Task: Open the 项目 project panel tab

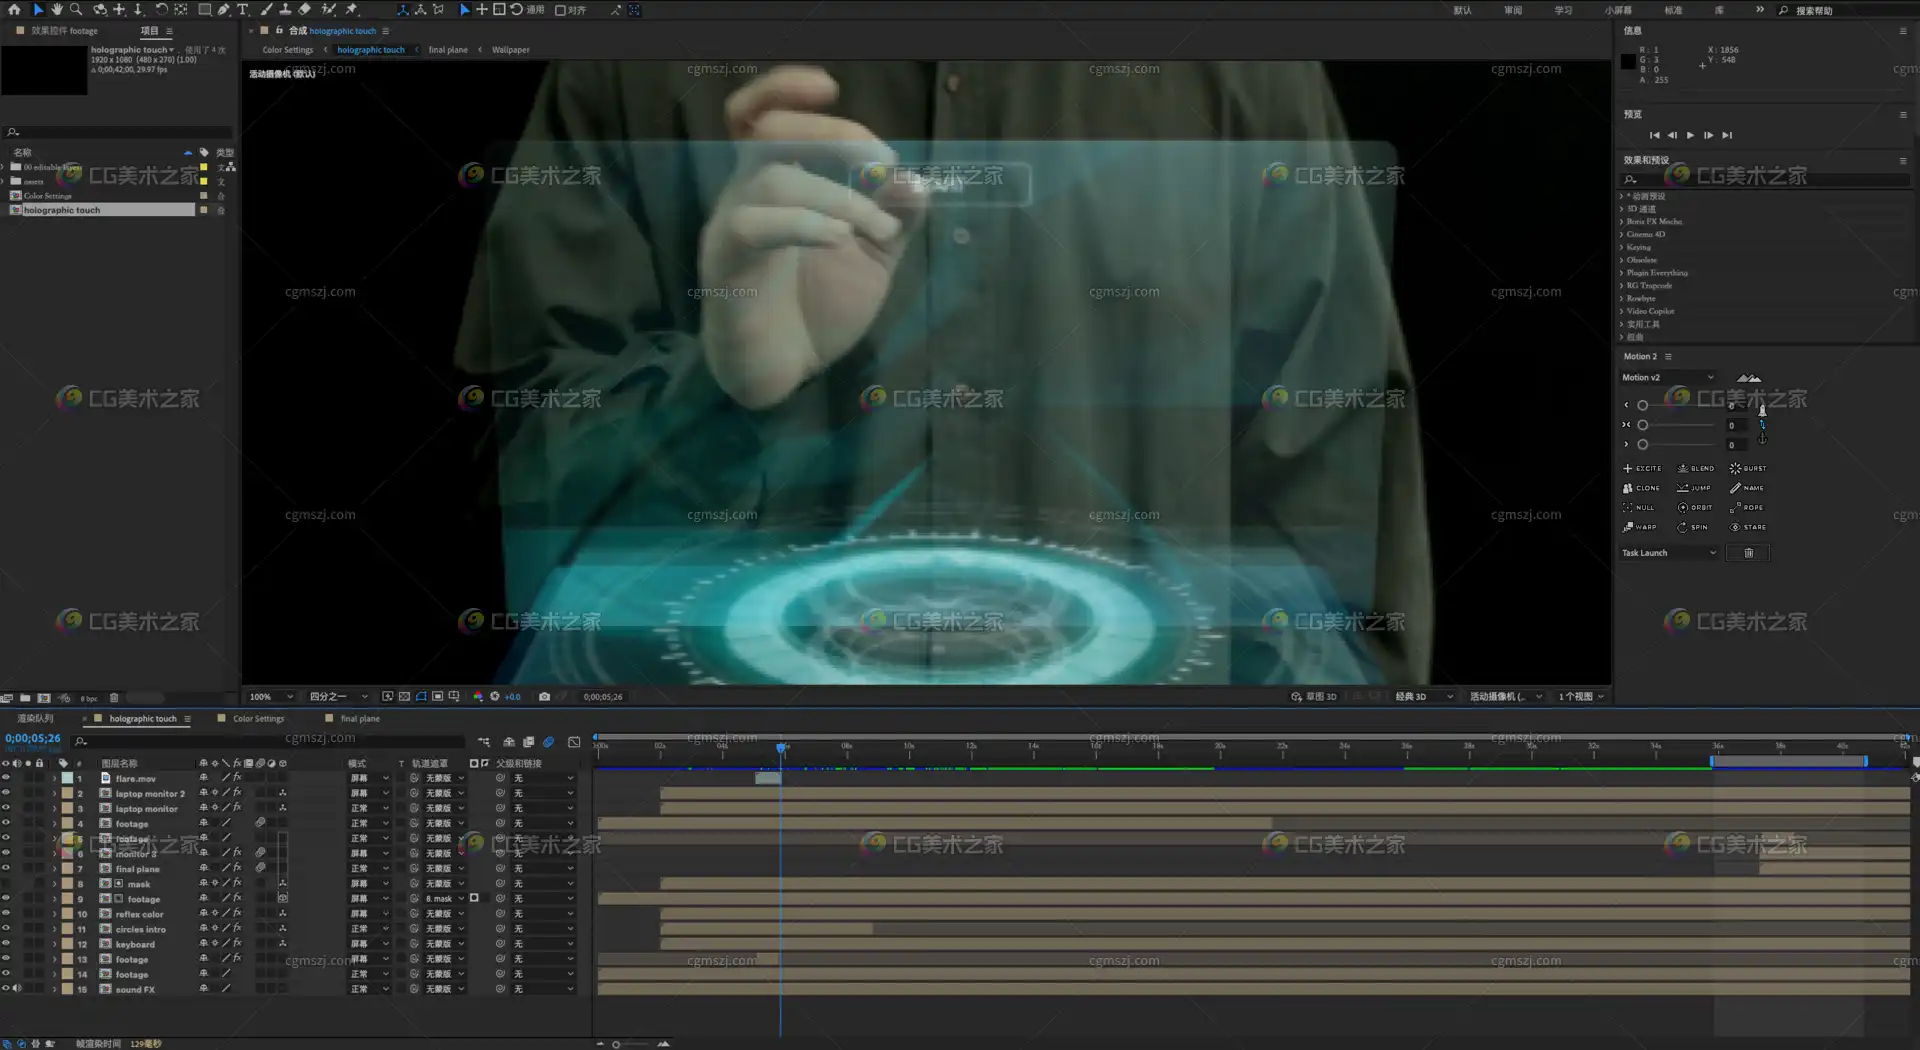Action: [x=149, y=31]
